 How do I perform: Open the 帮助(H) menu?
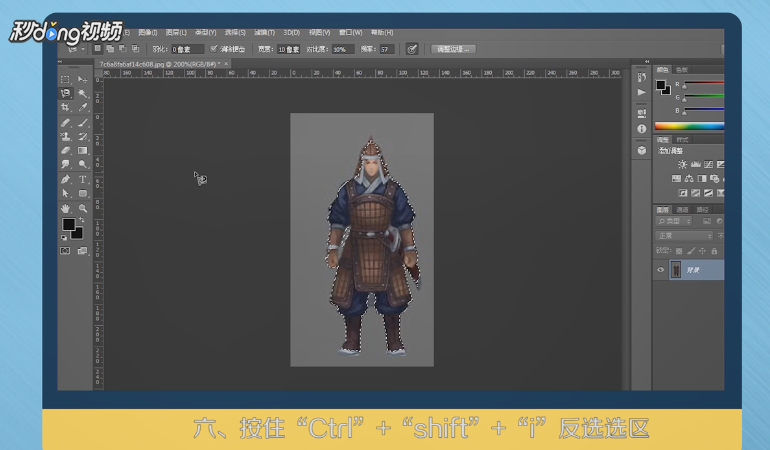coord(382,32)
